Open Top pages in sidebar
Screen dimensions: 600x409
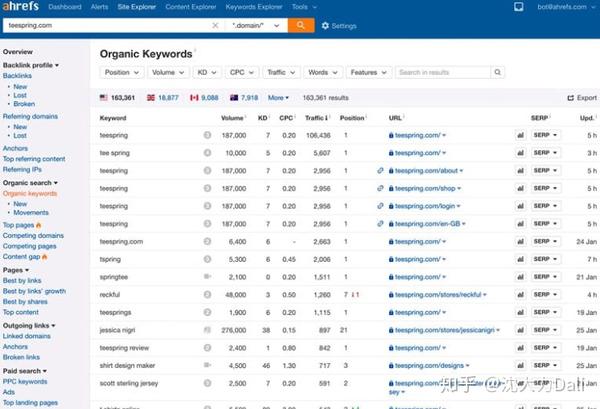point(18,225)
